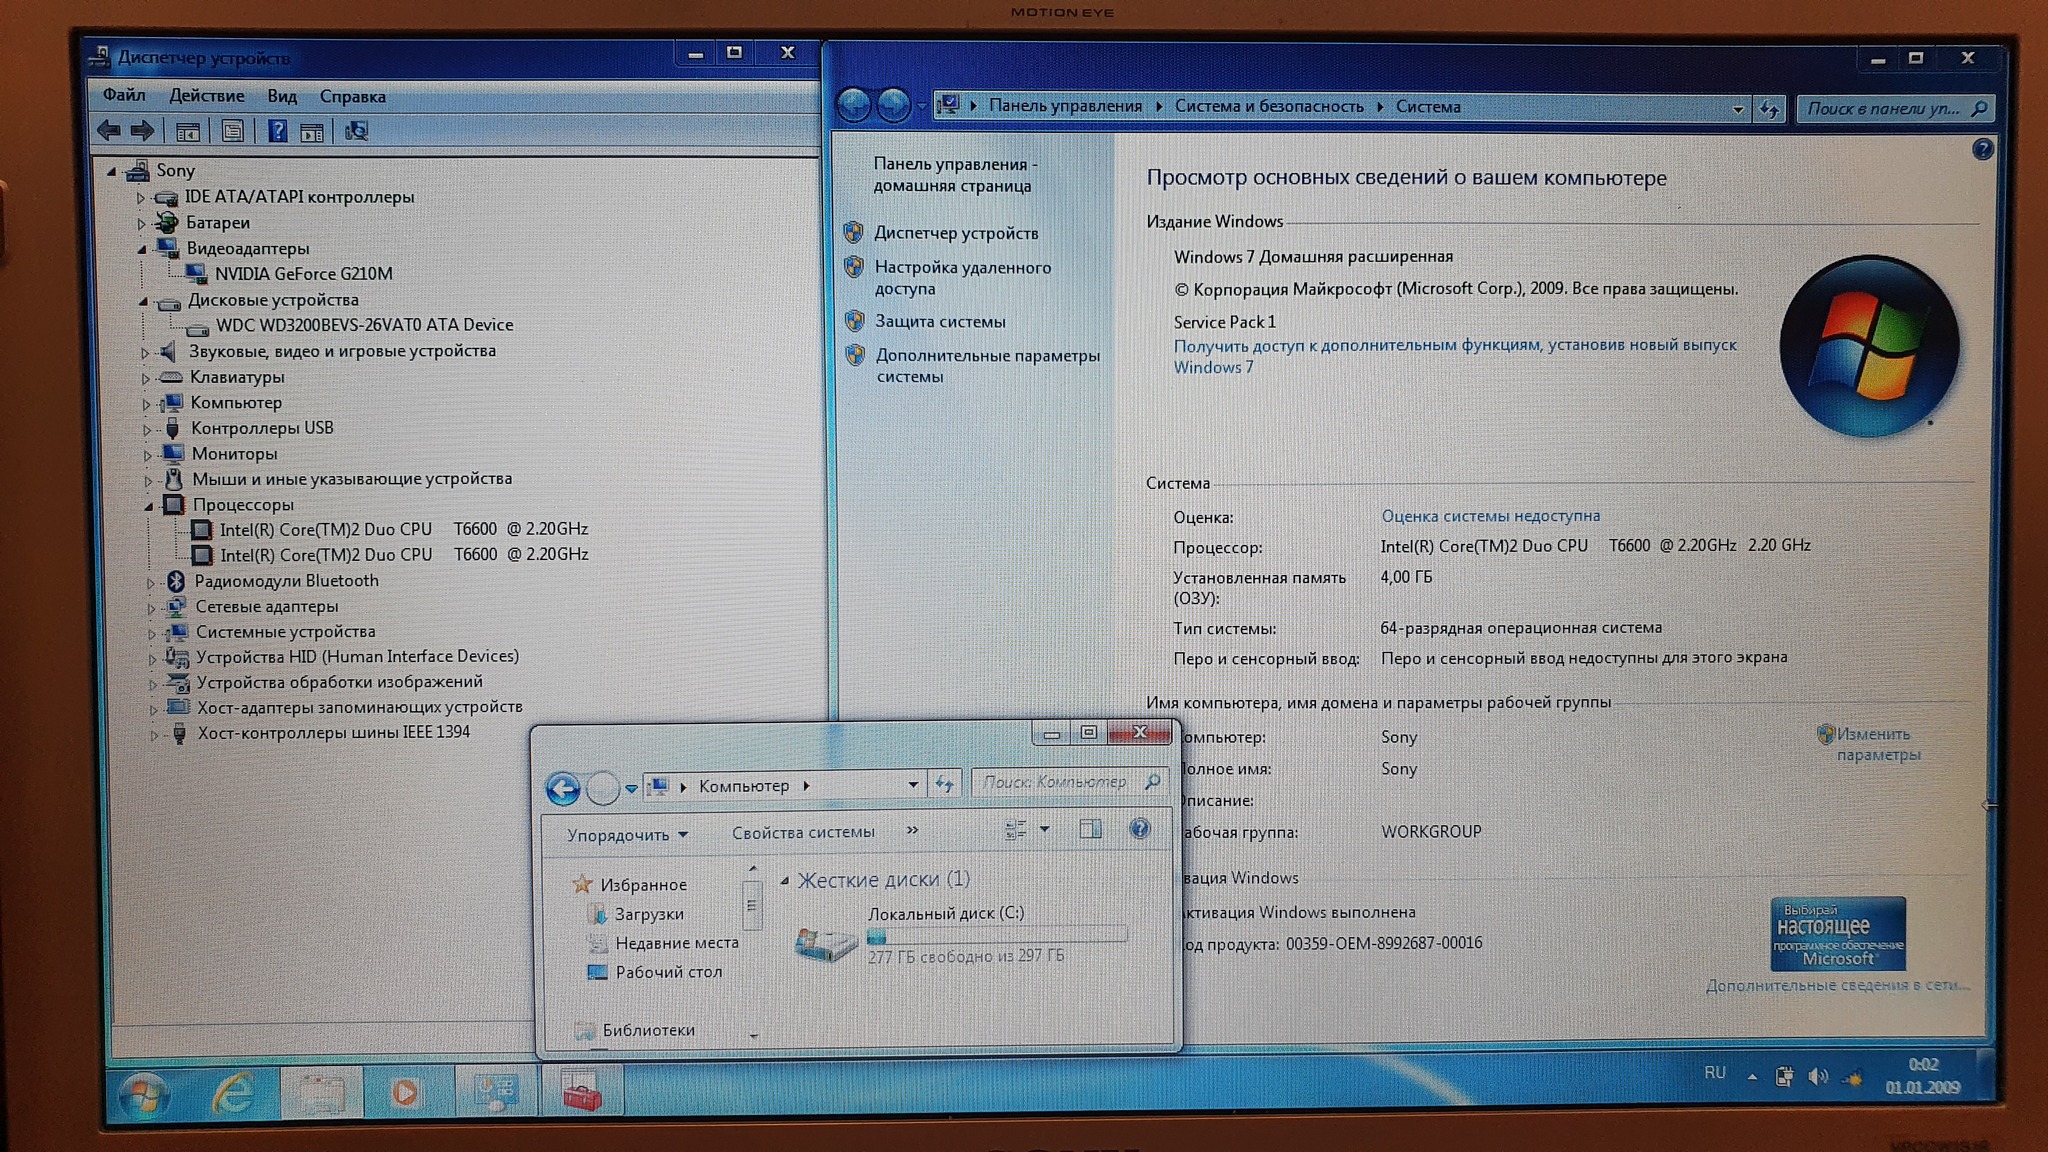Expand the Батареи node
2048x1152 pixels.
click(x=141, y=223)
